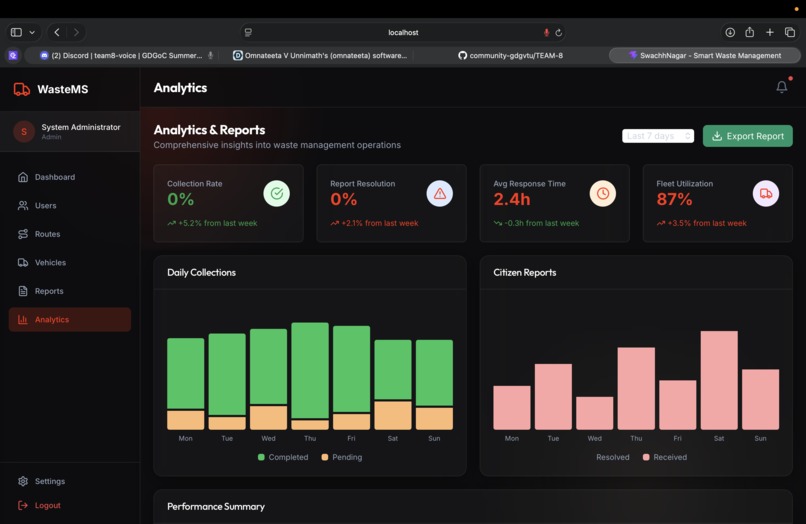The image size is (806, 524).
Task: Reload the localhost page
Action: click(559, 32)
